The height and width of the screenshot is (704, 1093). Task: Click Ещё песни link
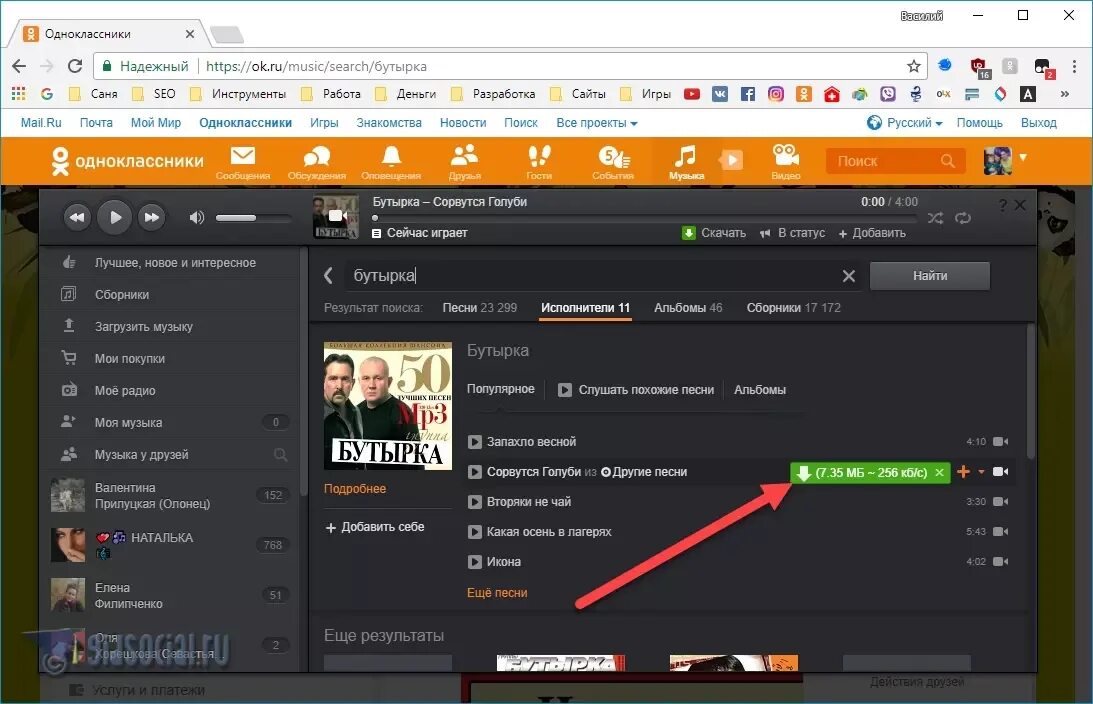(497, 592)
